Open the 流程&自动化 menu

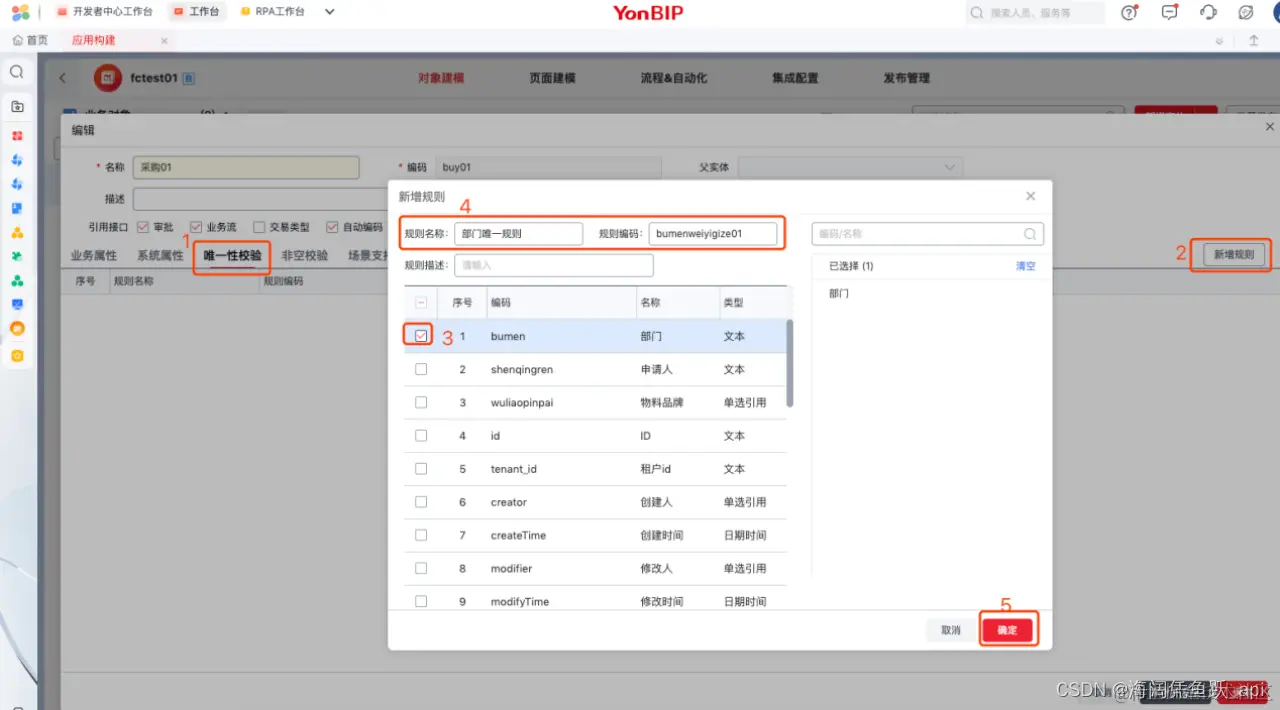tap(673, 78)
